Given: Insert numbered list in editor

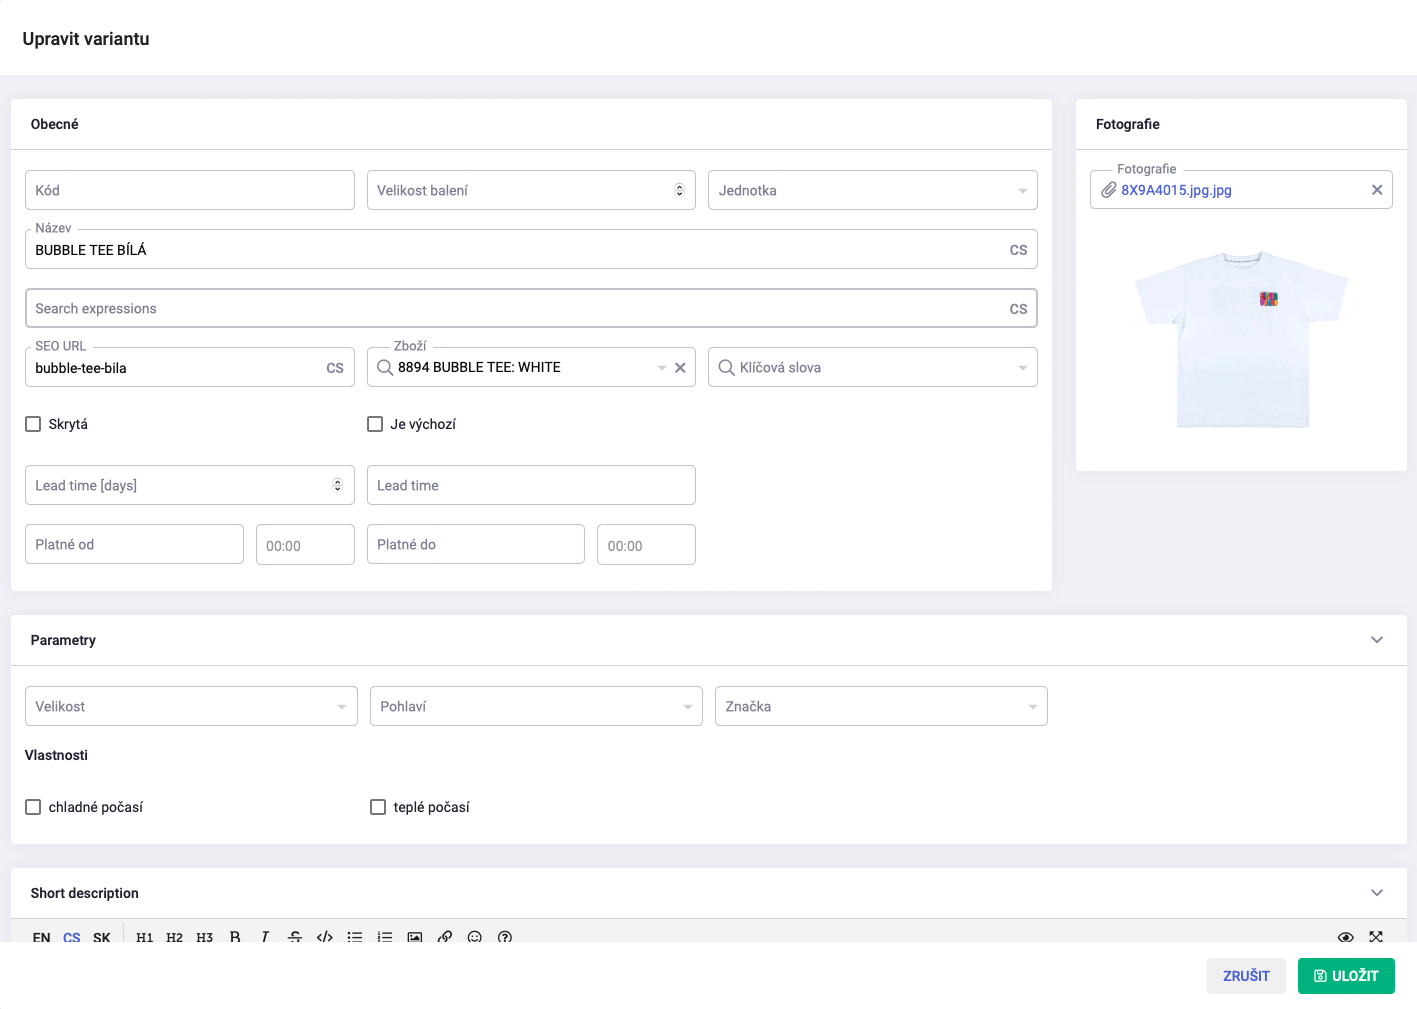Looking at the screenshot, I should pyautogui.click(x=385, y=937).
